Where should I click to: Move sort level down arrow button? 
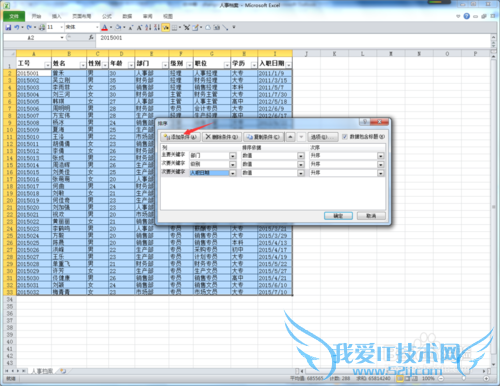(x=301, y=137)
